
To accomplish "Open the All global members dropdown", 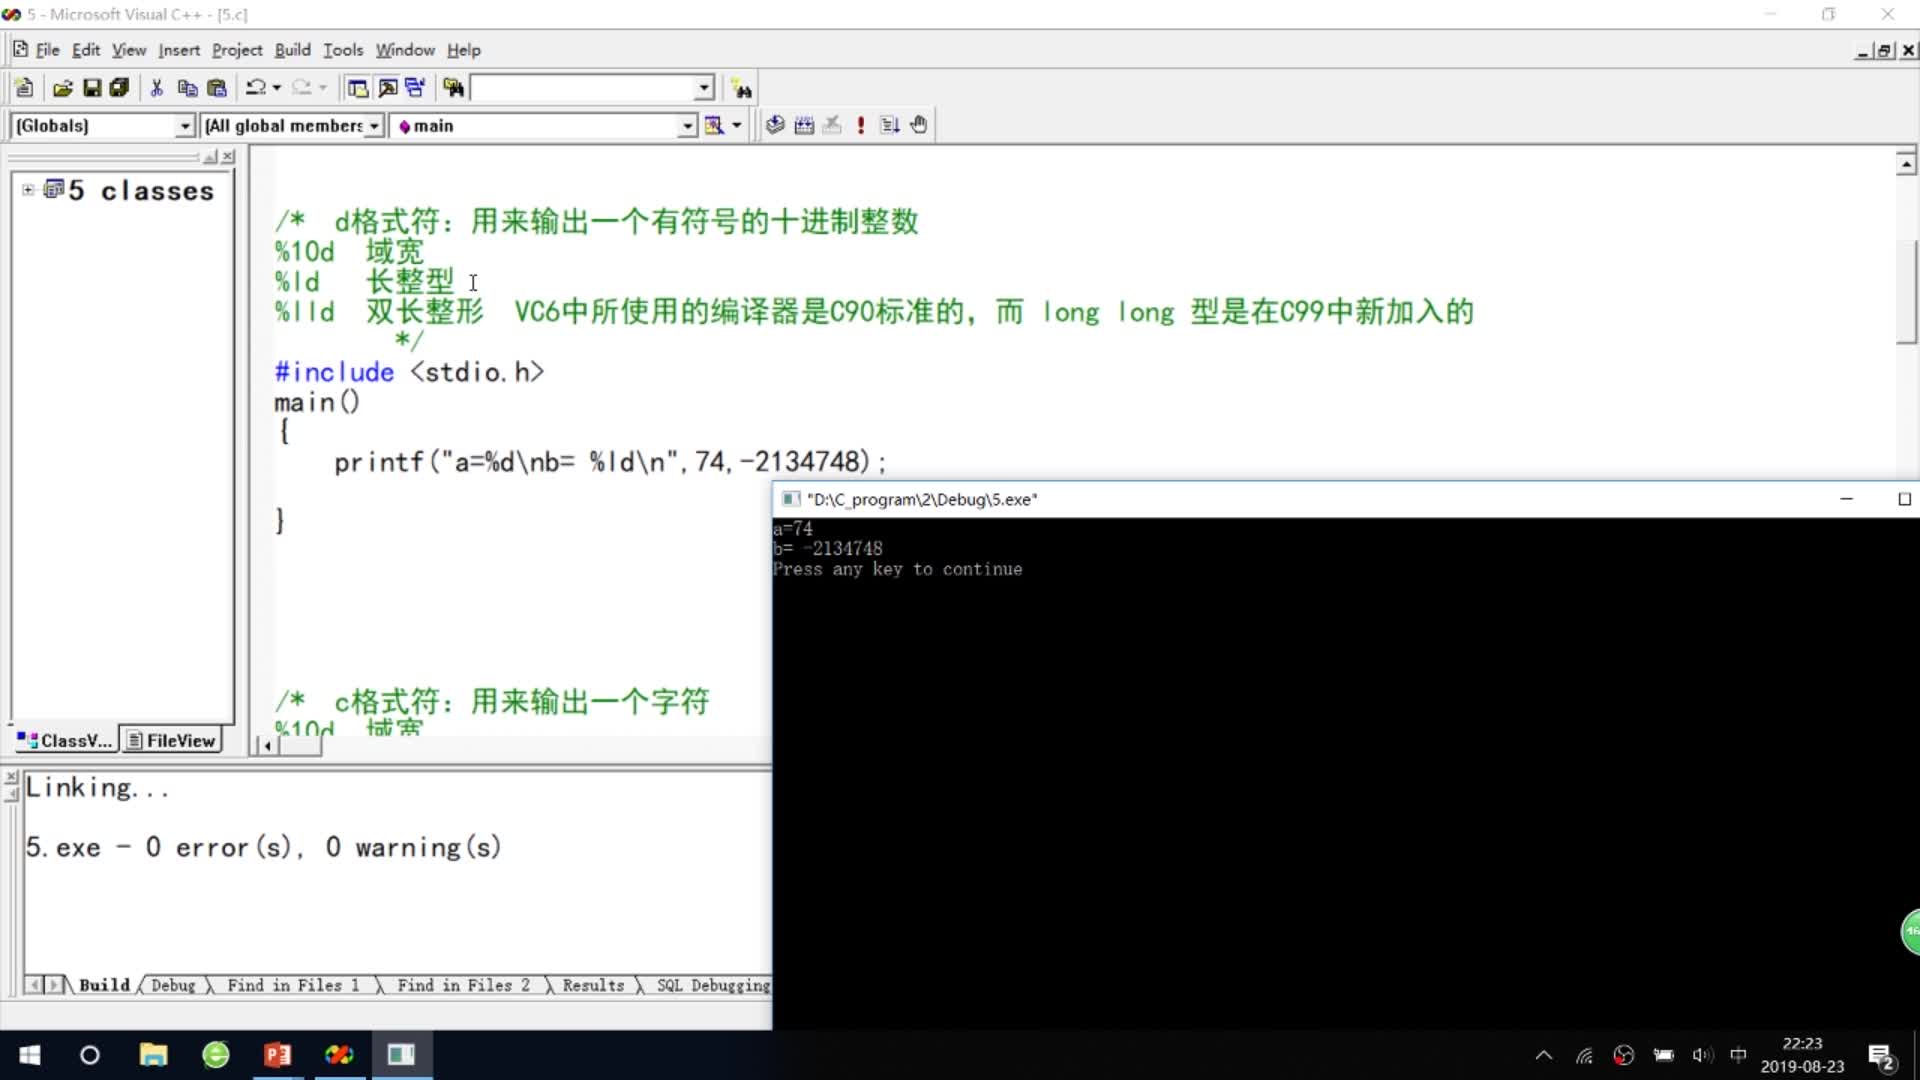I will pos(374,126).
